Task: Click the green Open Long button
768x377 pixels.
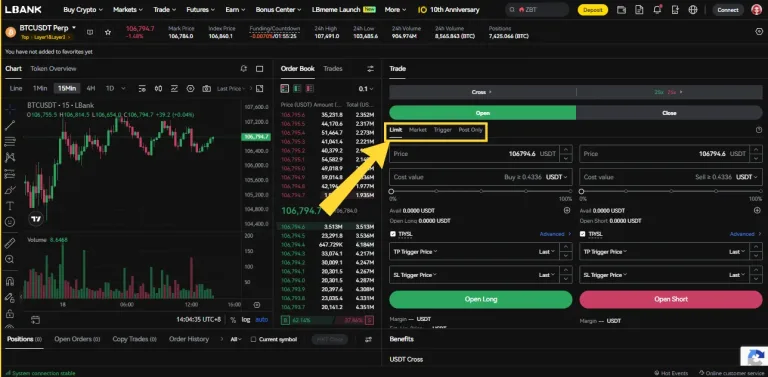Action: click(480, 299)
